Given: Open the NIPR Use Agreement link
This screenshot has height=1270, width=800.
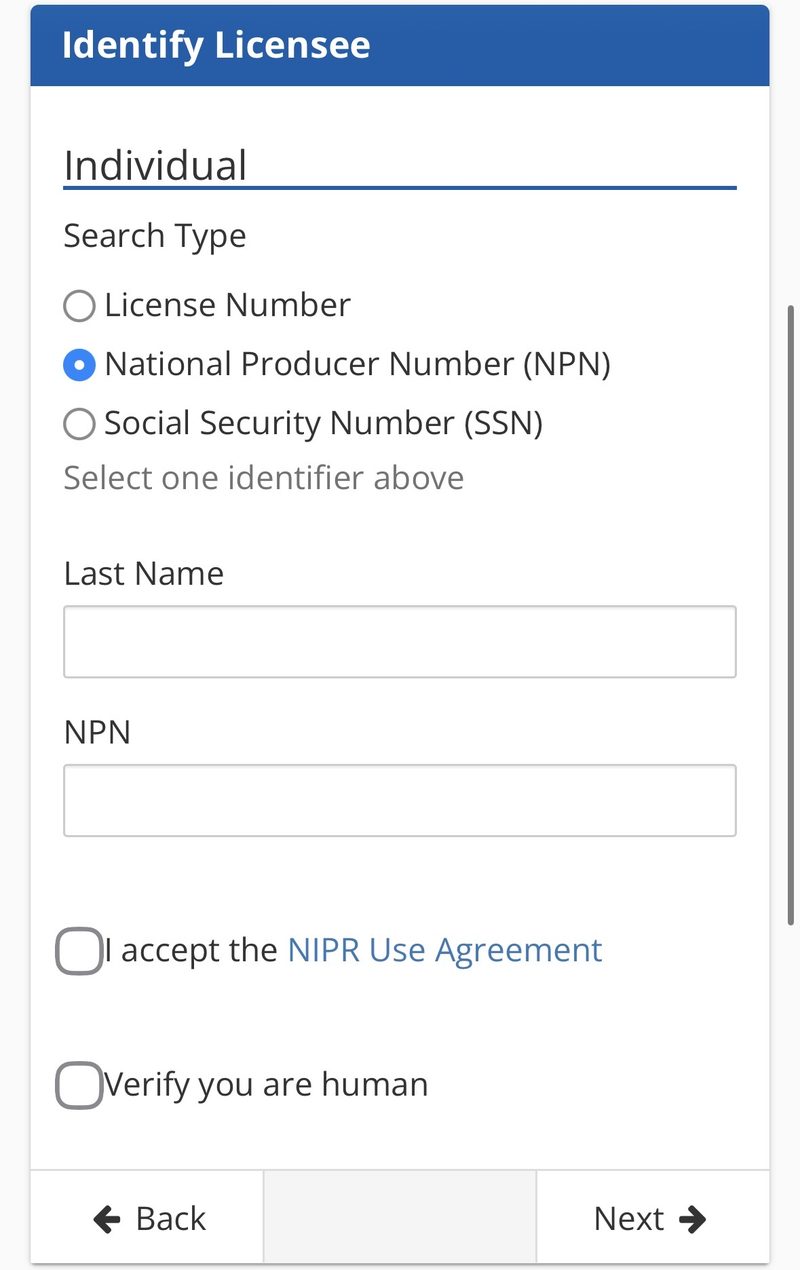Looking at the screenshot, I should click(445, 949).
